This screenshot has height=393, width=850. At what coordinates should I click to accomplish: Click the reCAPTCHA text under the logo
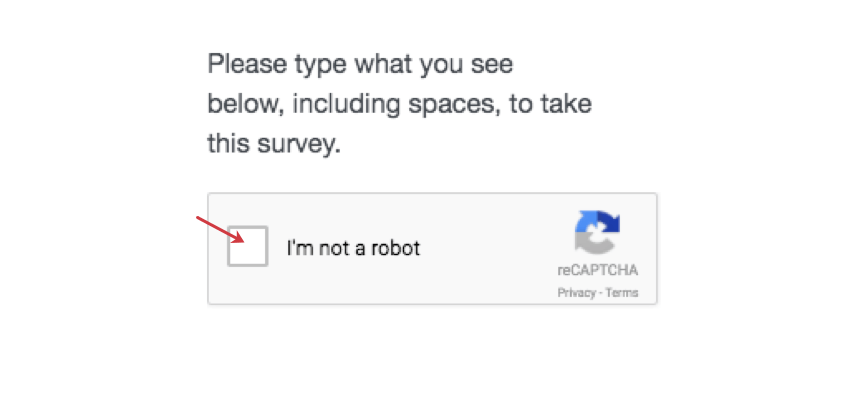(x=597, y=270)
